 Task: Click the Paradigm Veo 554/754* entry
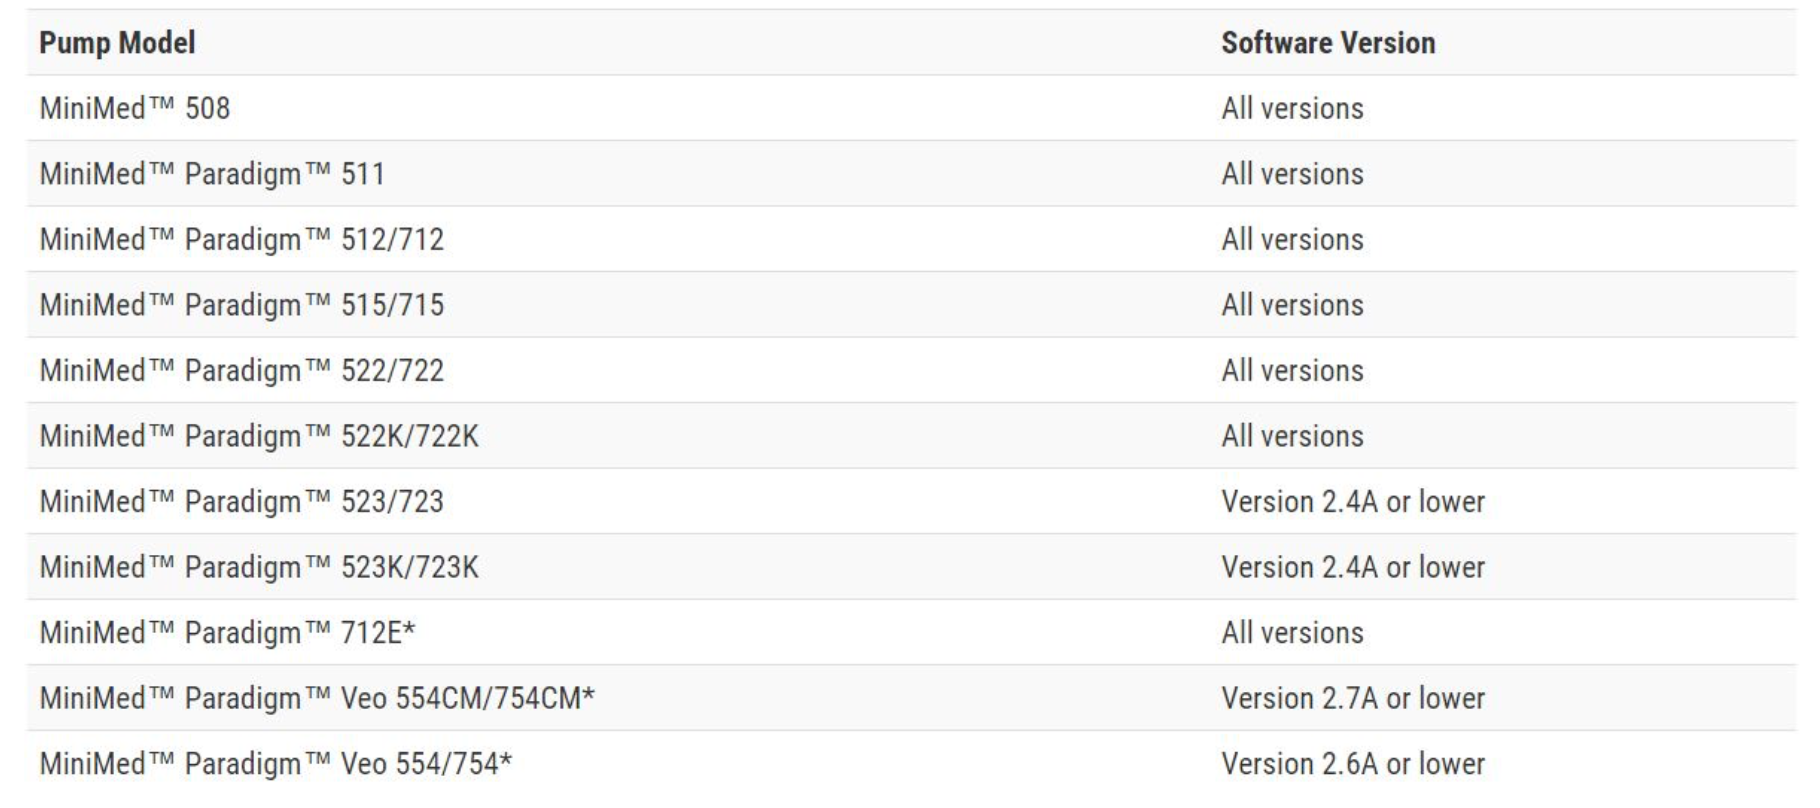click(275, 764)
